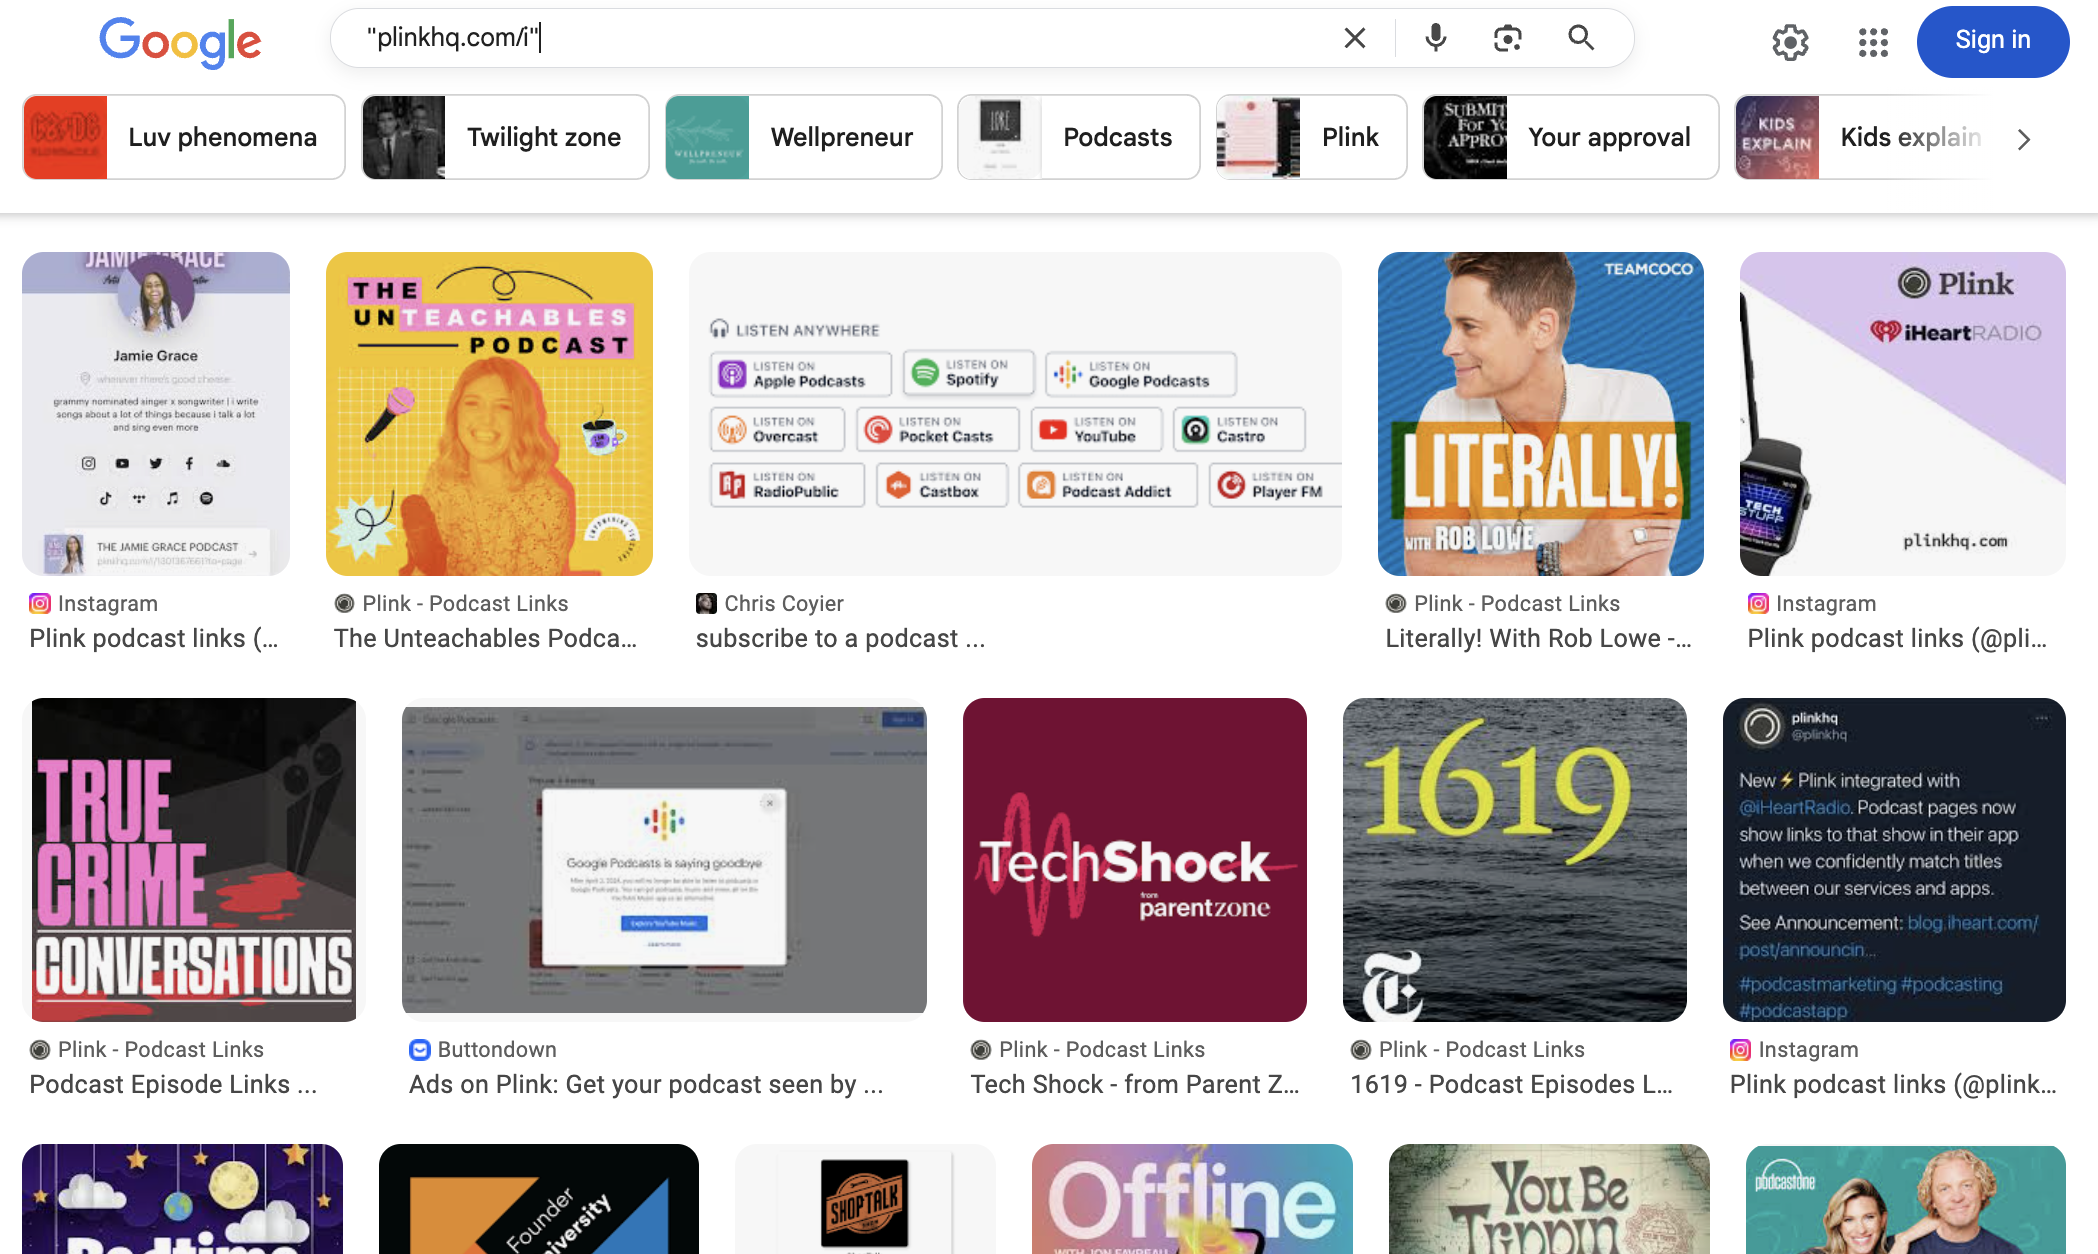Image resolution: width=2098 pixels, height=1254 pixels.
Task: Open the Google apps grid
Action: (x=1872, y=42)
